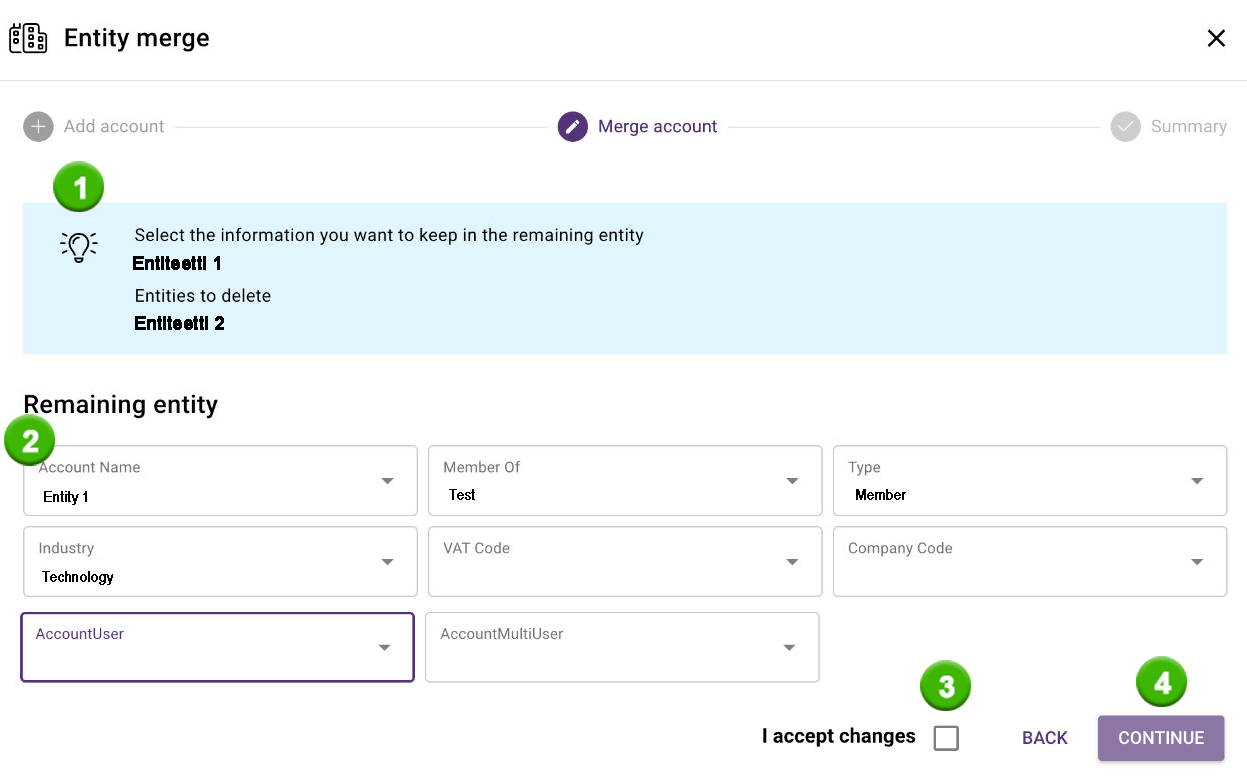
Task: Select the Add account step label
Action: pos(115,126)
